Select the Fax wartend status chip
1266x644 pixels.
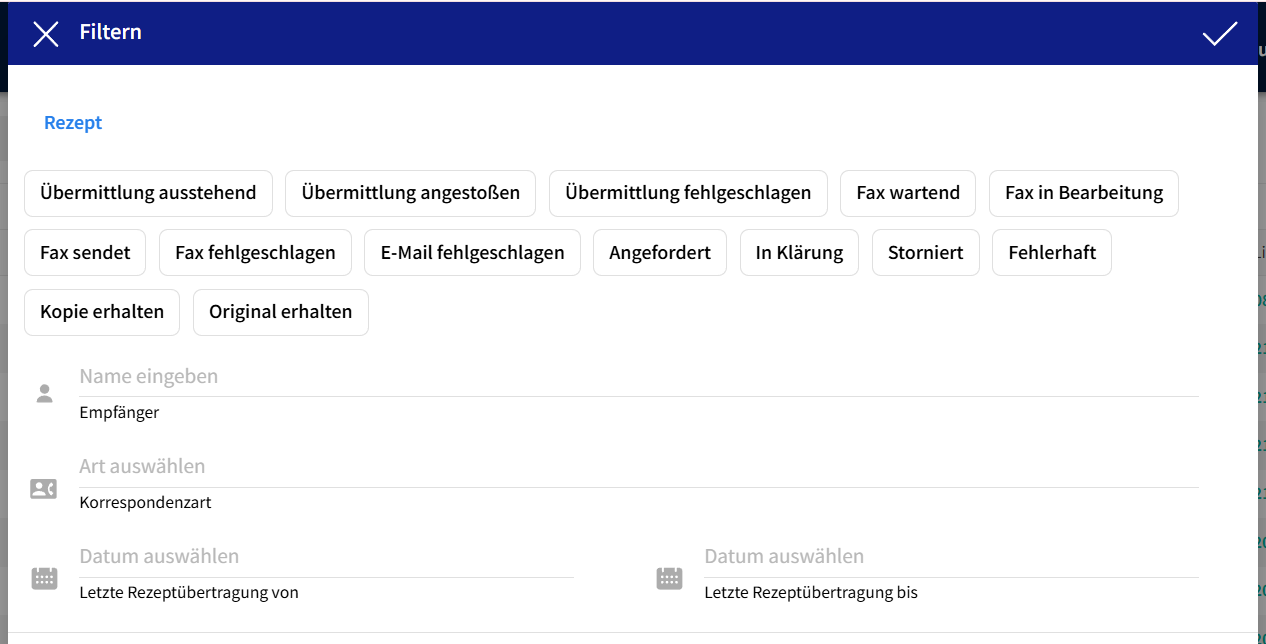click(908, 193)
